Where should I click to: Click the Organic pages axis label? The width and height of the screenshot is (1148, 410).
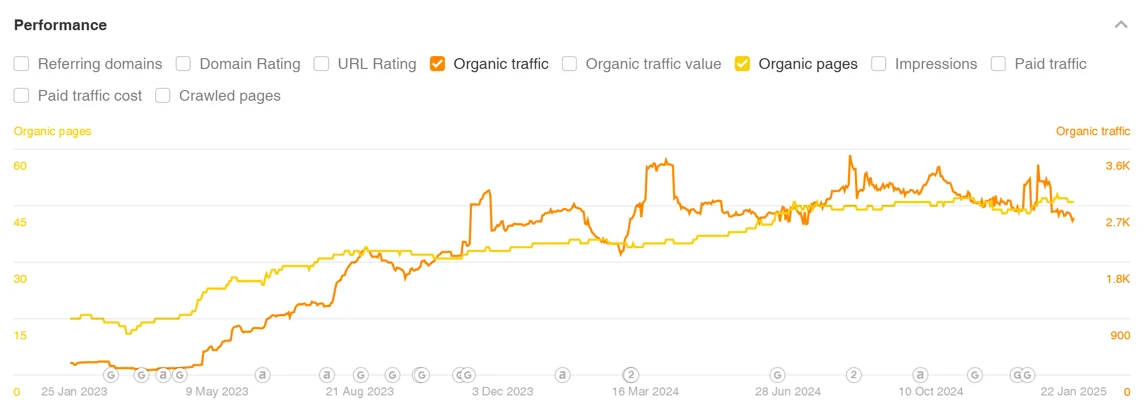click(x=52, y=131)
